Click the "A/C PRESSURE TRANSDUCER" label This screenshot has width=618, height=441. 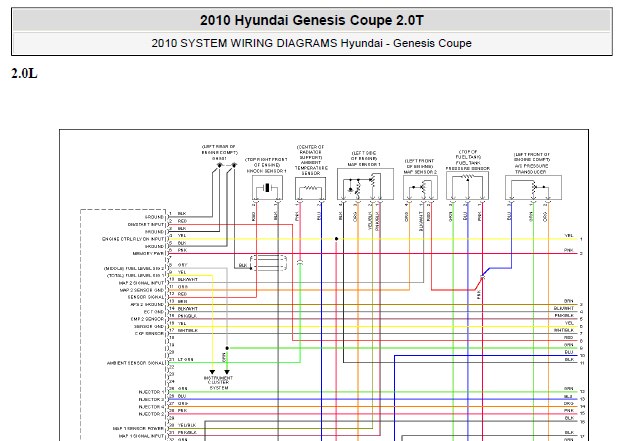pyautogui.click(x=532, y=169)
